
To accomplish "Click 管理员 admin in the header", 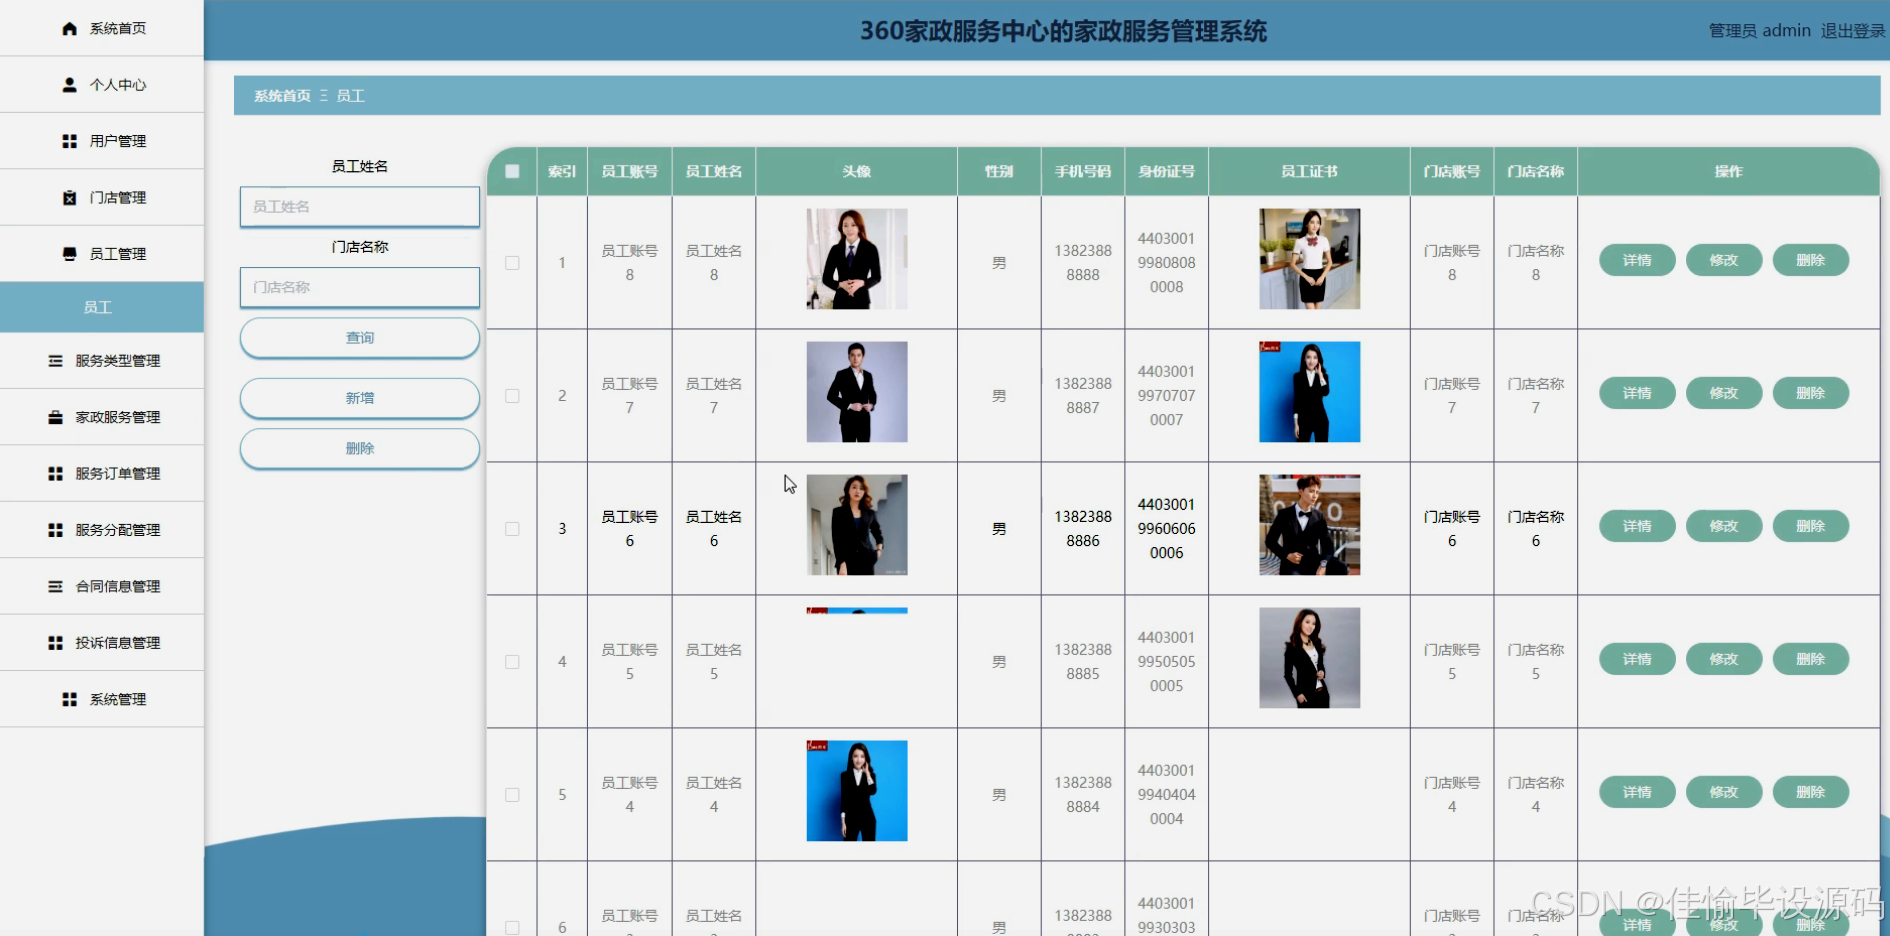I will (x=1759, y=31).
